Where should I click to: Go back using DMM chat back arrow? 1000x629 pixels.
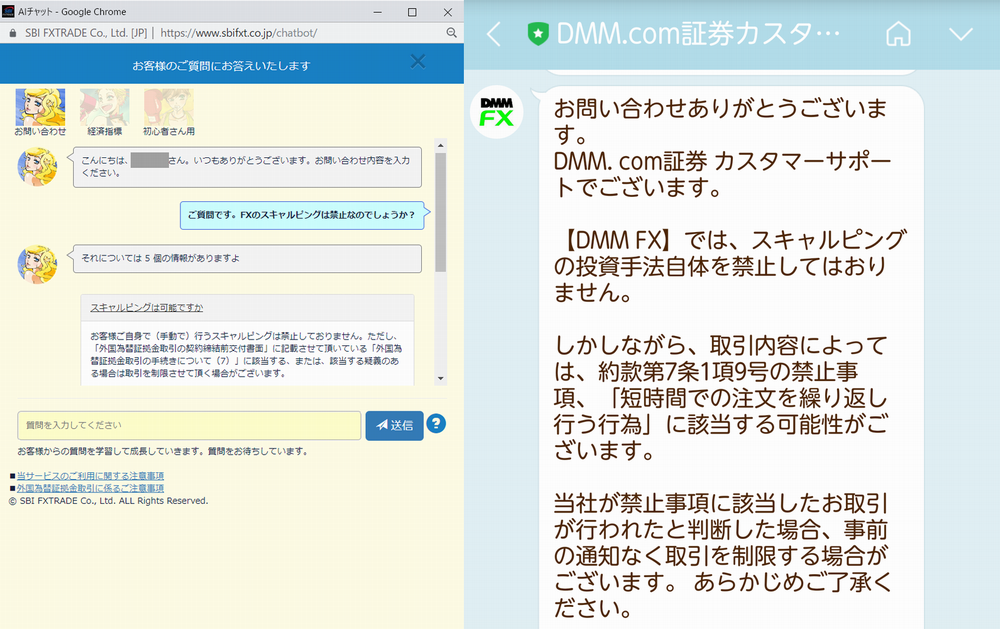(x=494, y=34)
